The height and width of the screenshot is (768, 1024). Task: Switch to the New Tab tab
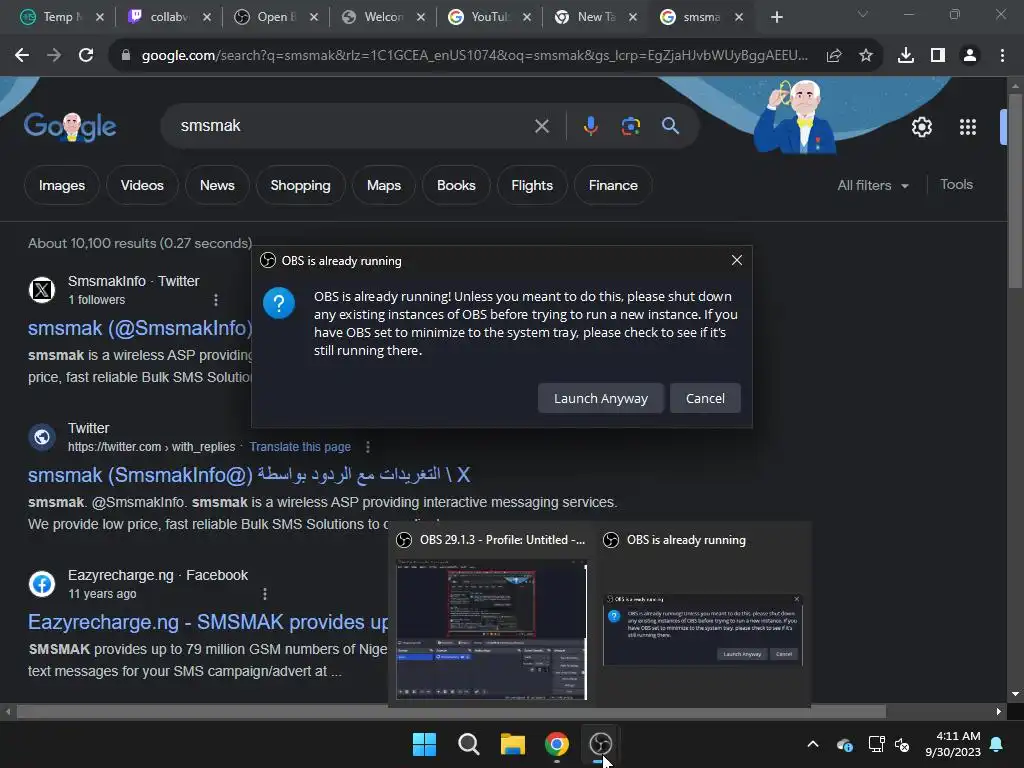pyautogui.click(x=594, y=17)
